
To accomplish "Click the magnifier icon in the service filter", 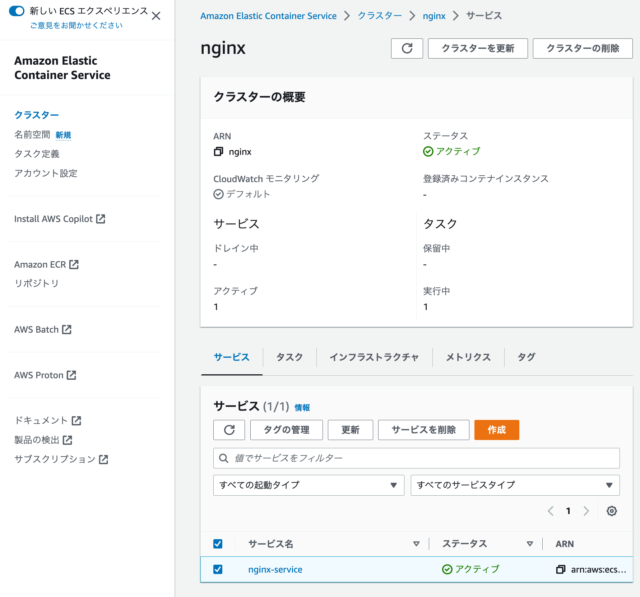I will coord(224,458).
